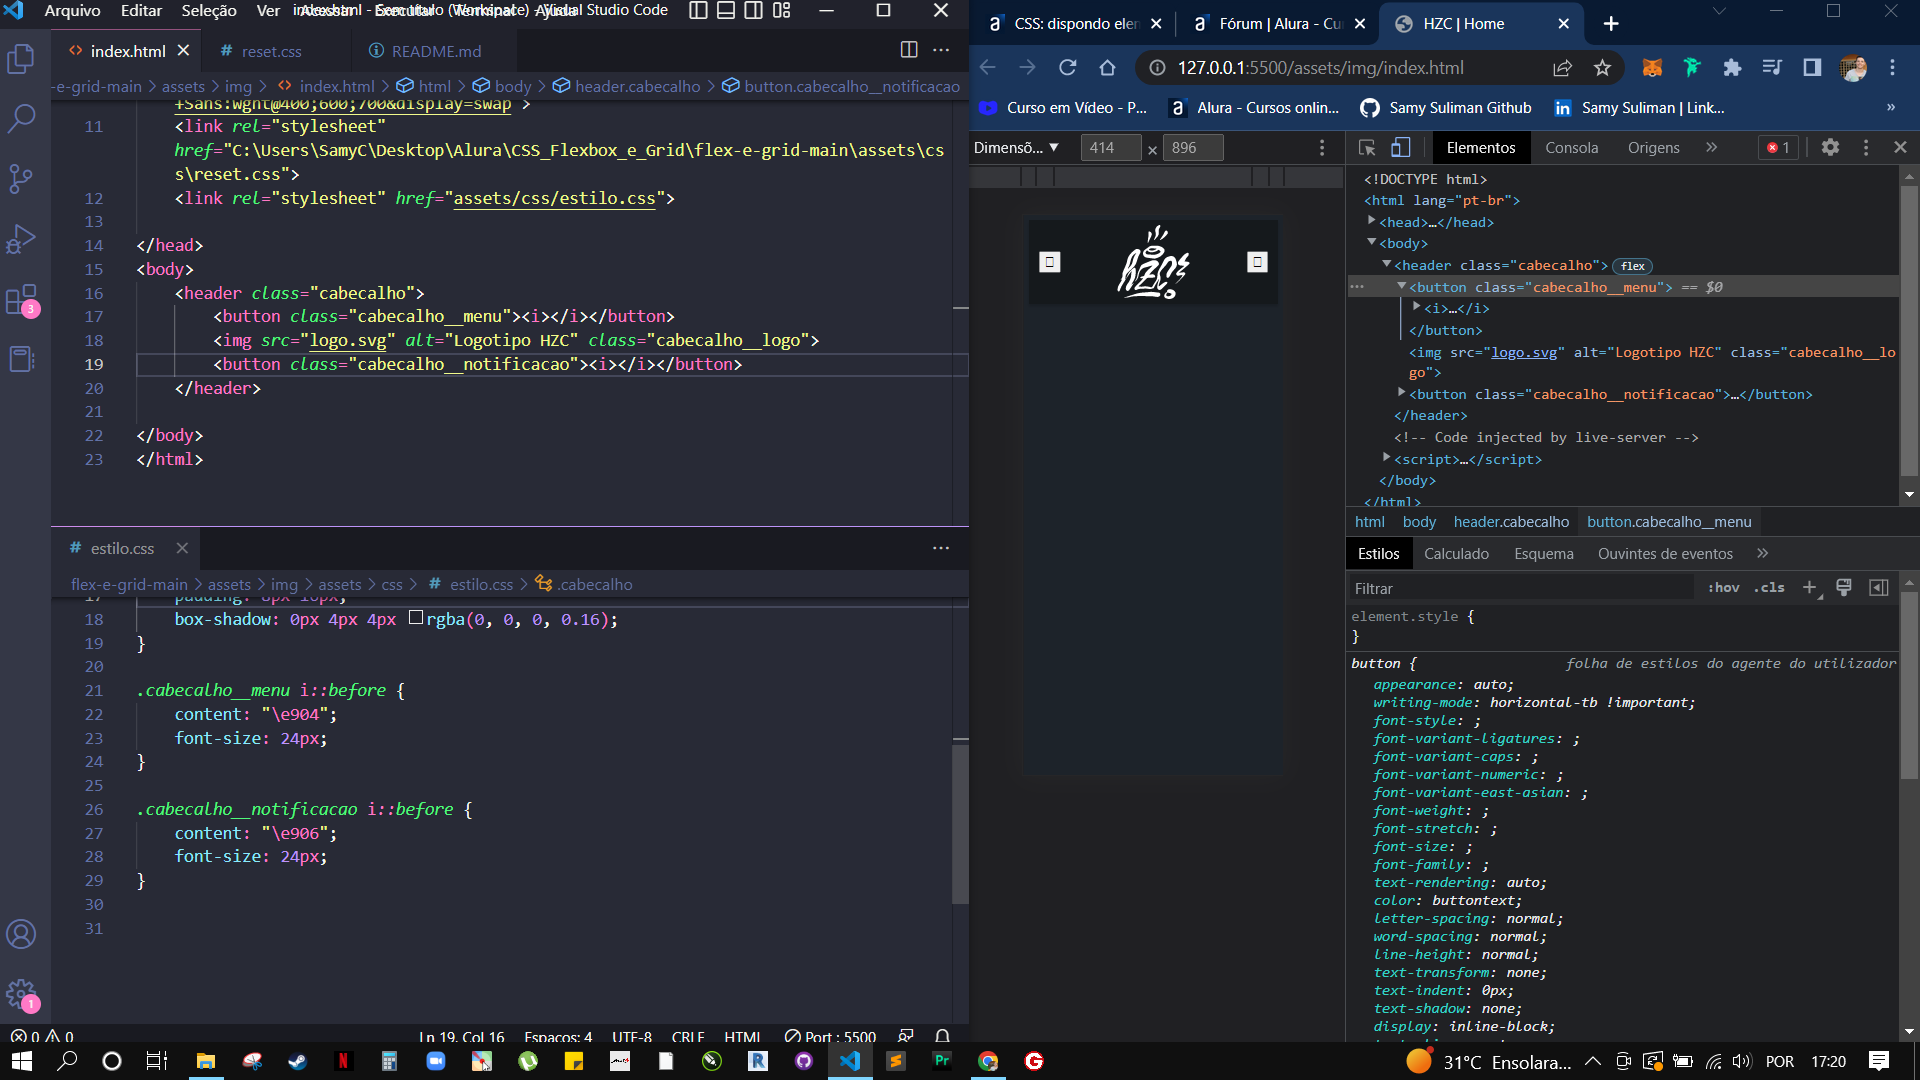The width and height of the screenshot is (1920, 1080).
Task: Close the index.html editor tab
Action: [x=183, y=50]
